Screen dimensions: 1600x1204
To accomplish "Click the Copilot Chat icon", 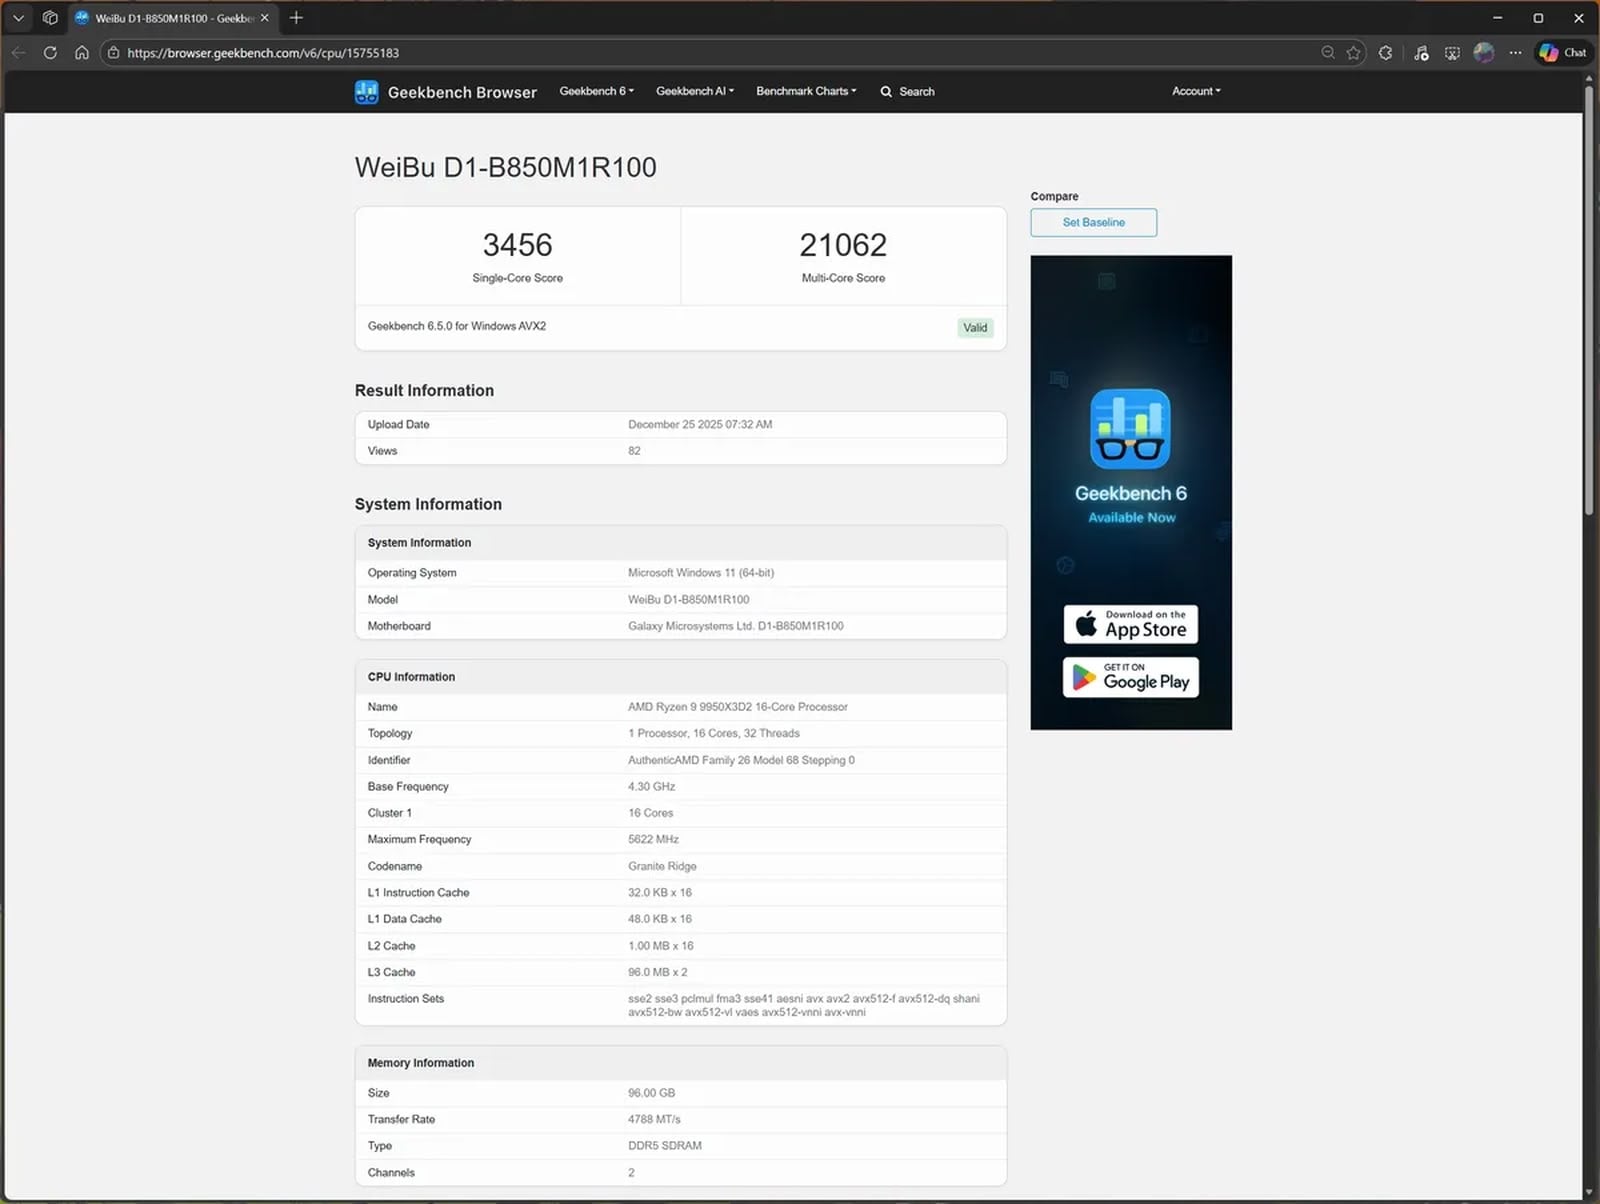I will (x=1561, y=52).
